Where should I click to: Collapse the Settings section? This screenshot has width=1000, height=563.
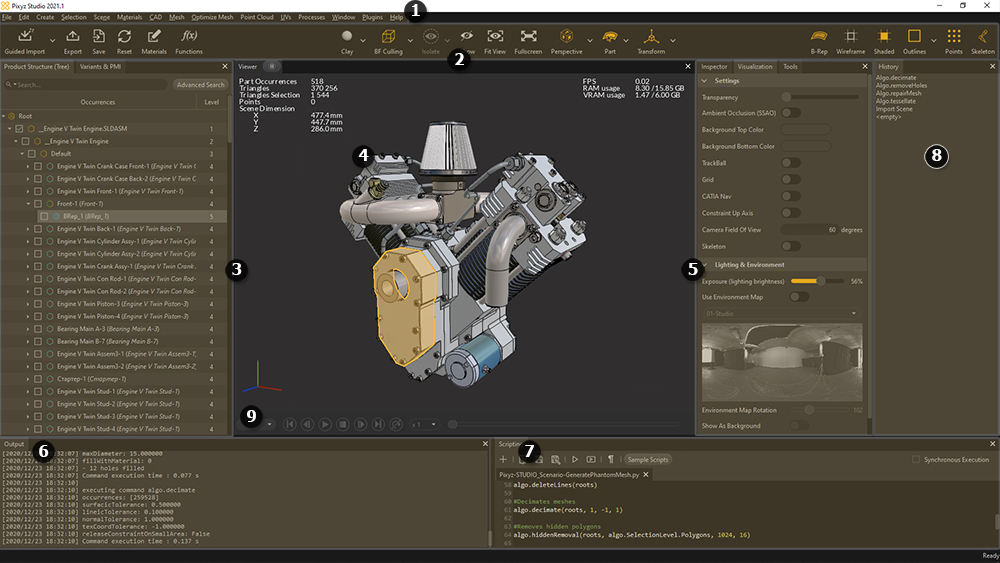705,81
